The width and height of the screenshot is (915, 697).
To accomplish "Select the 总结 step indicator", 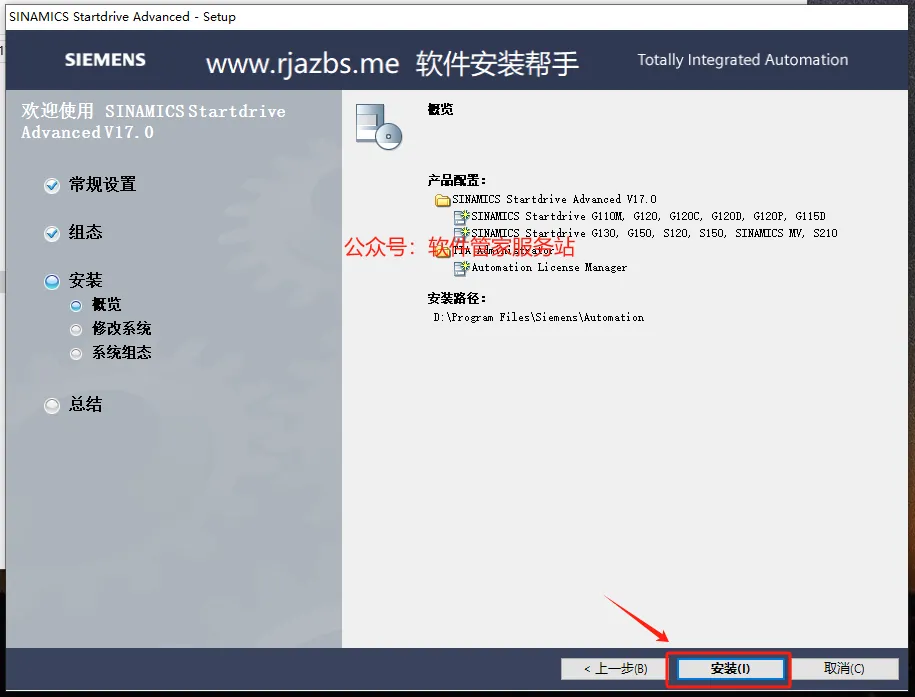I will [x=52, y=405].
